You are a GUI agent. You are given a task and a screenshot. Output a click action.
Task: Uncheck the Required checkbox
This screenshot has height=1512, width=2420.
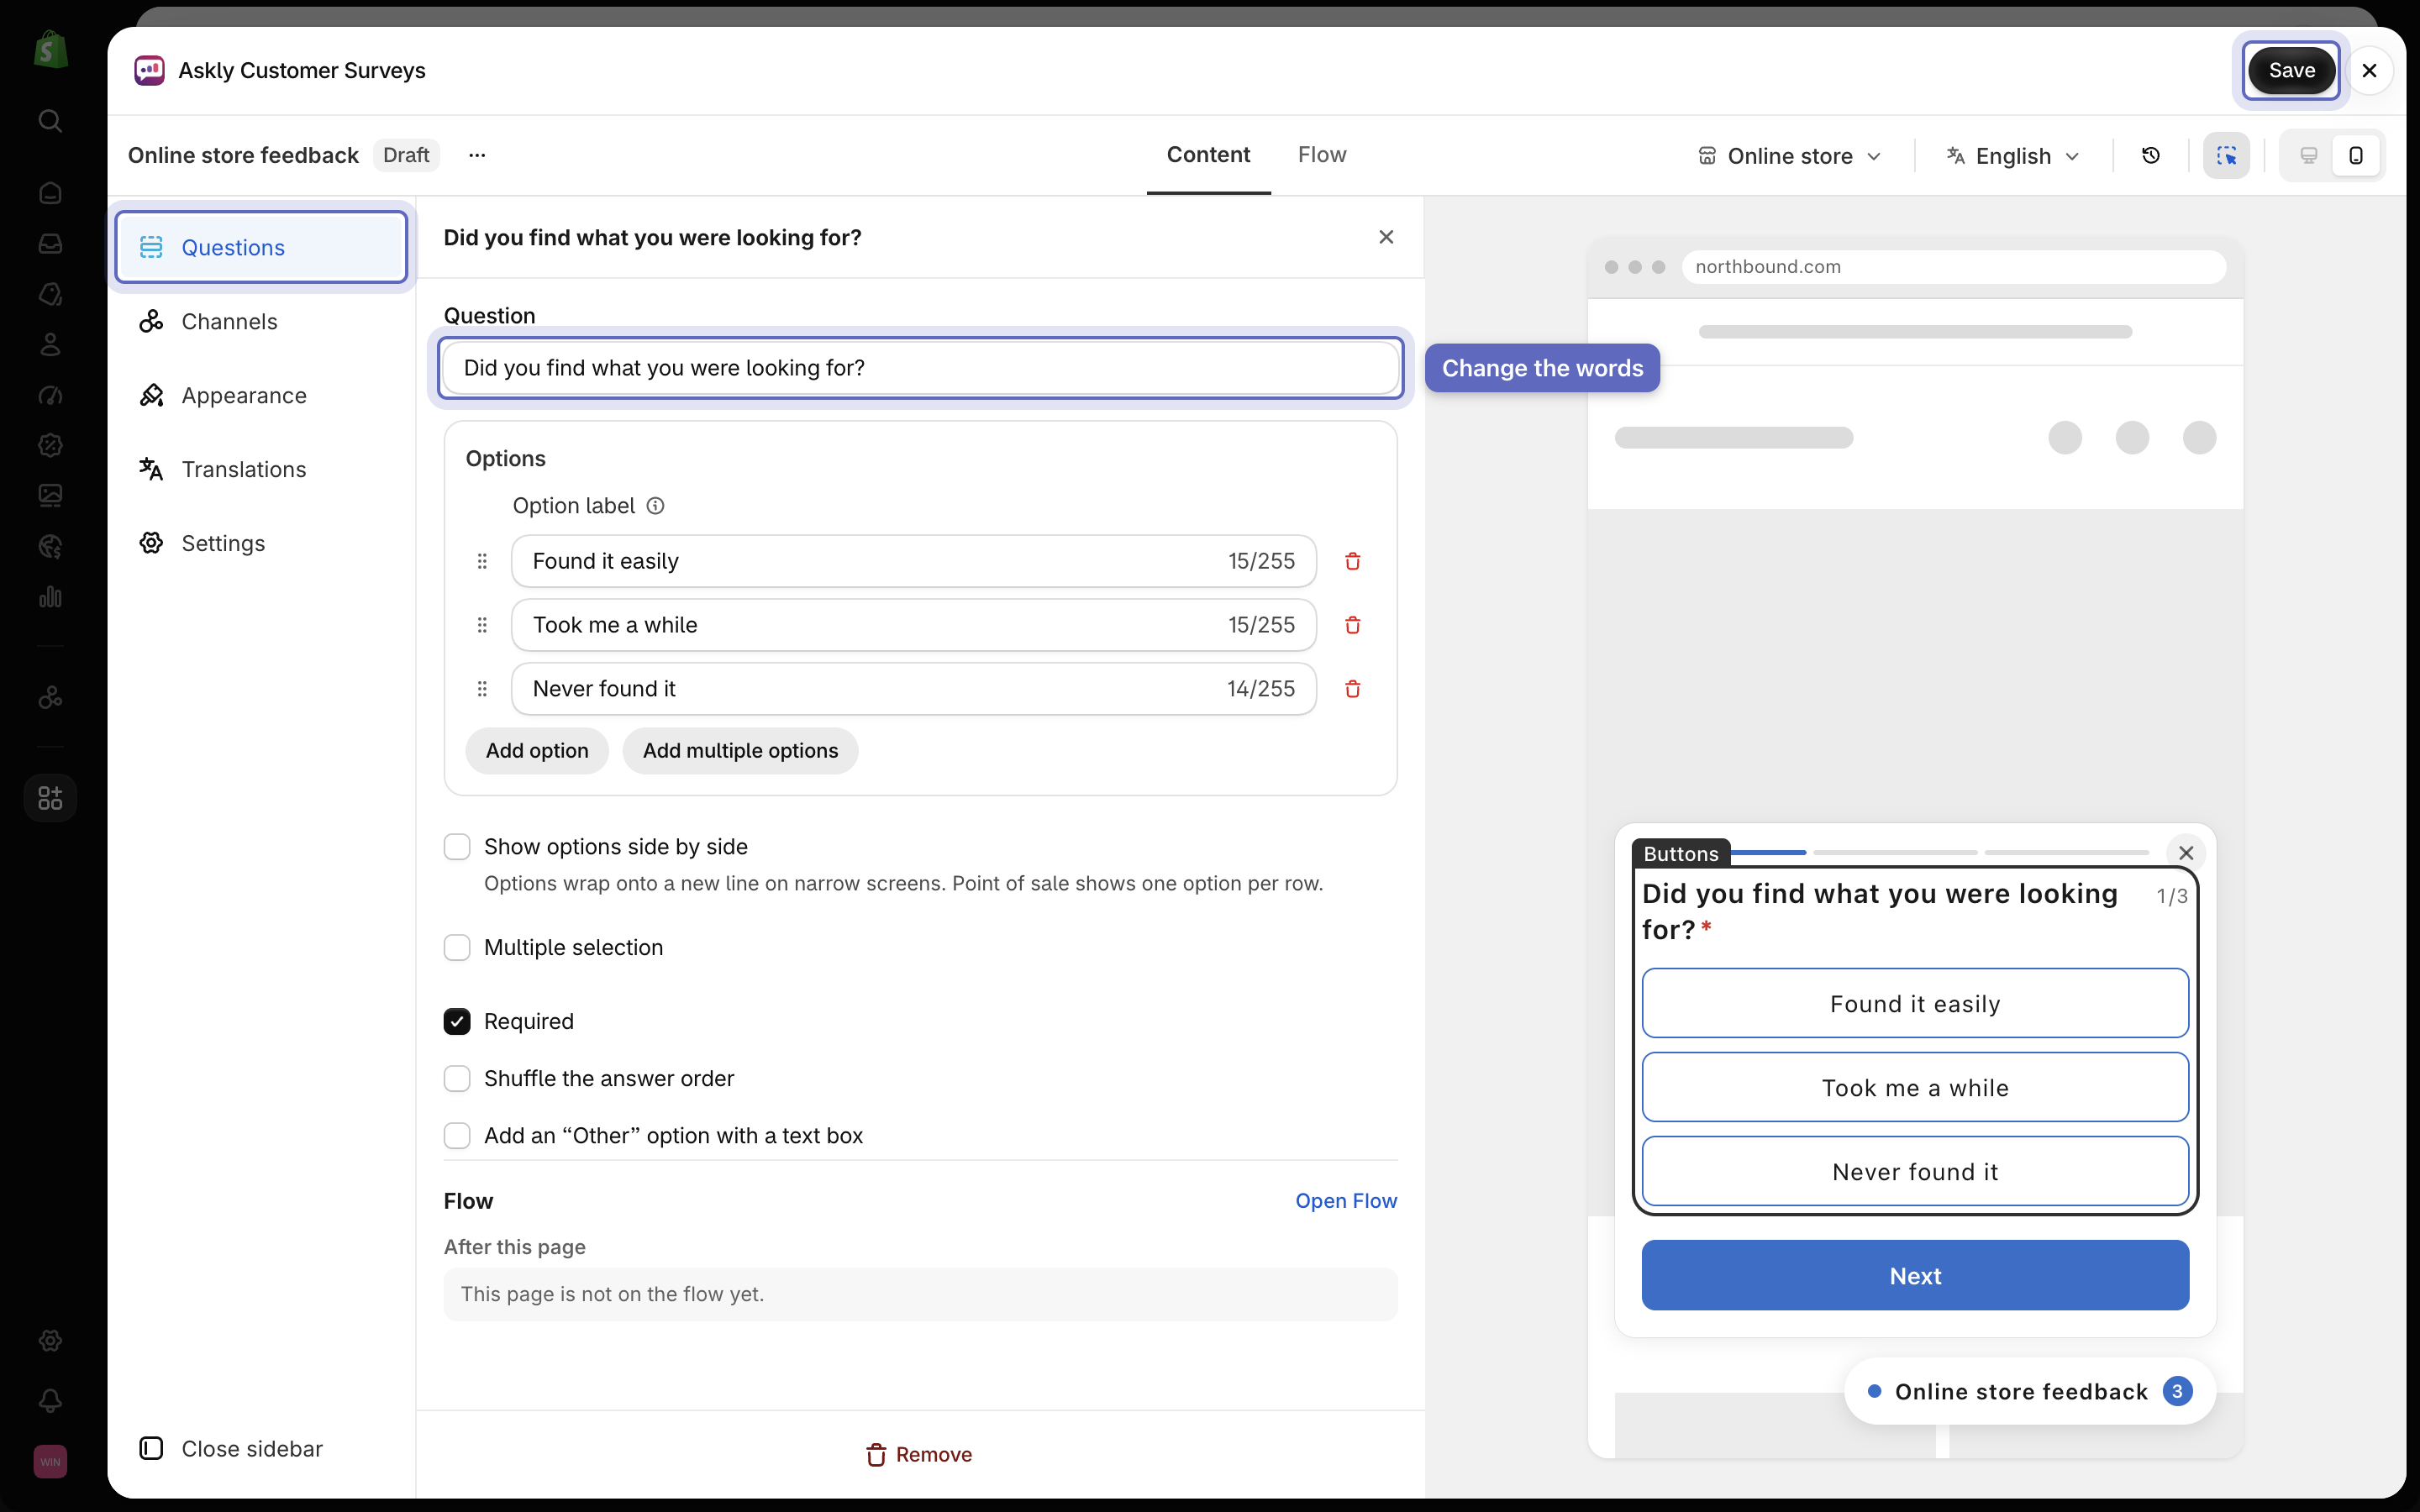coord(457,1021)
